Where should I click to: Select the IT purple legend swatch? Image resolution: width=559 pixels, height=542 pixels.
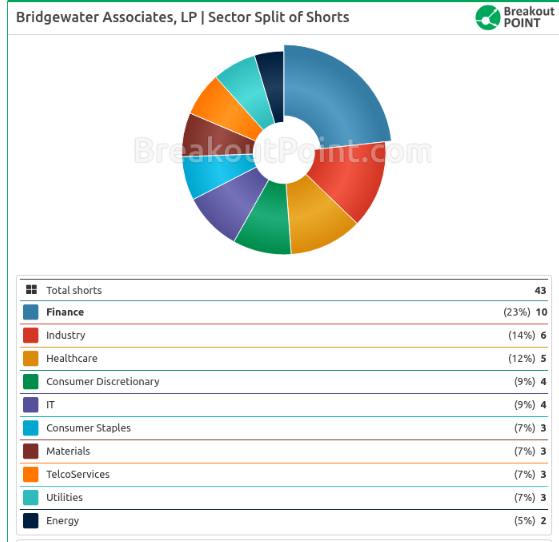(31, 405)
